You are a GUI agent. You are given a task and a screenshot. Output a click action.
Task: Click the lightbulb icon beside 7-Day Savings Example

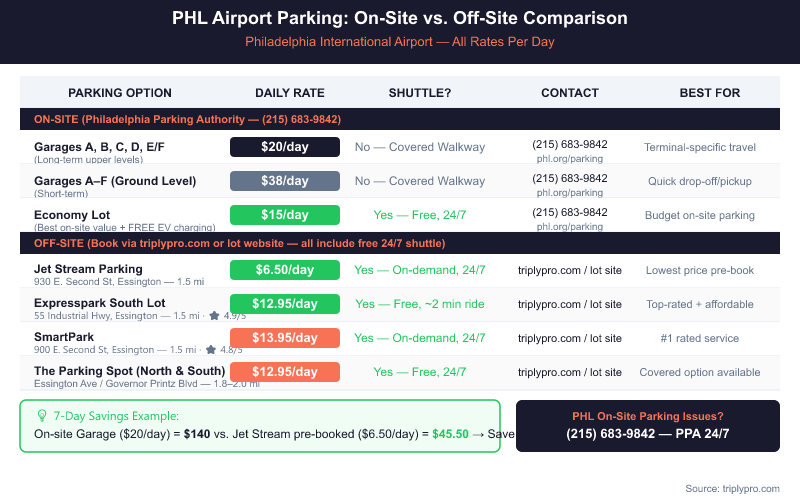pyautogui.click(x=42, y=415)
